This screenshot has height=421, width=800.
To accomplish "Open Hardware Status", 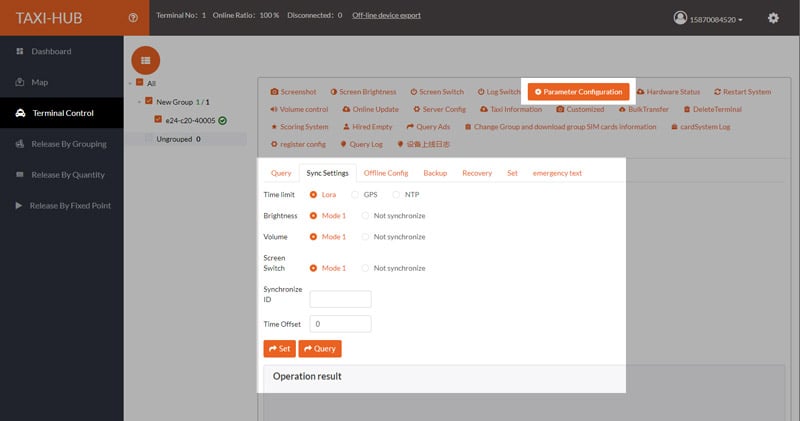I will [668, 92].
